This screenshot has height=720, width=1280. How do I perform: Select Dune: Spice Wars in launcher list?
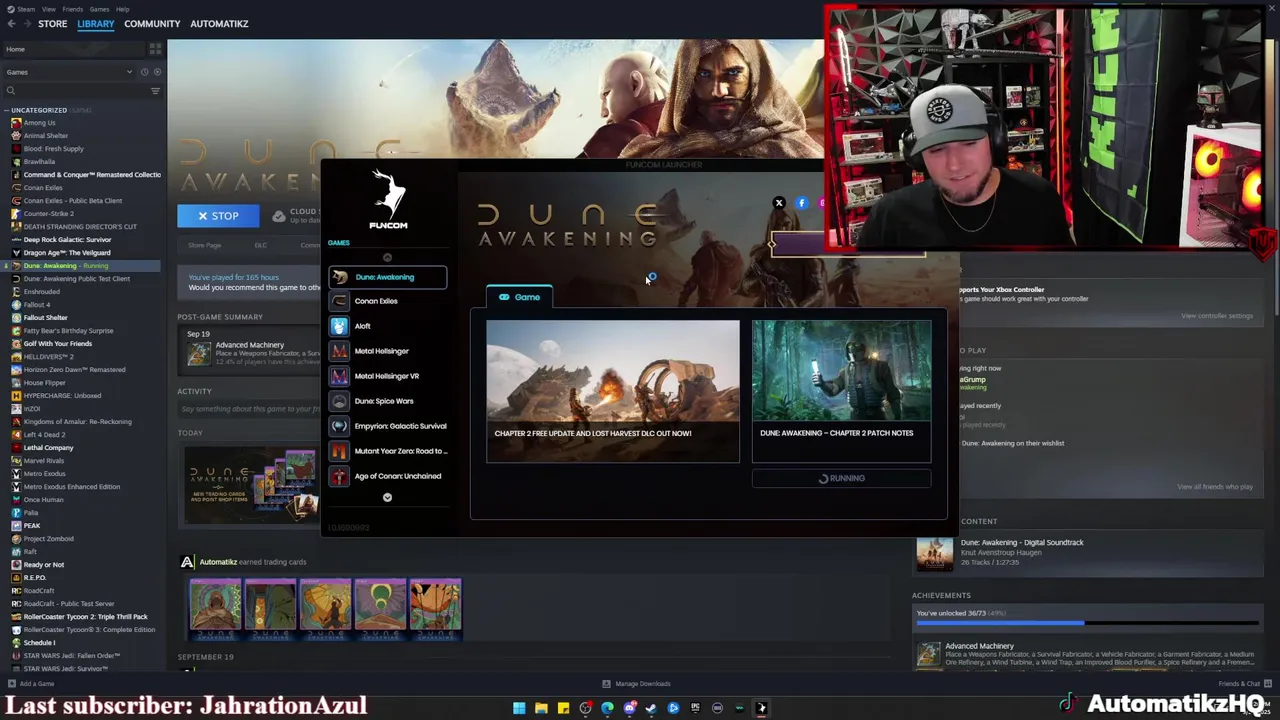388,401
